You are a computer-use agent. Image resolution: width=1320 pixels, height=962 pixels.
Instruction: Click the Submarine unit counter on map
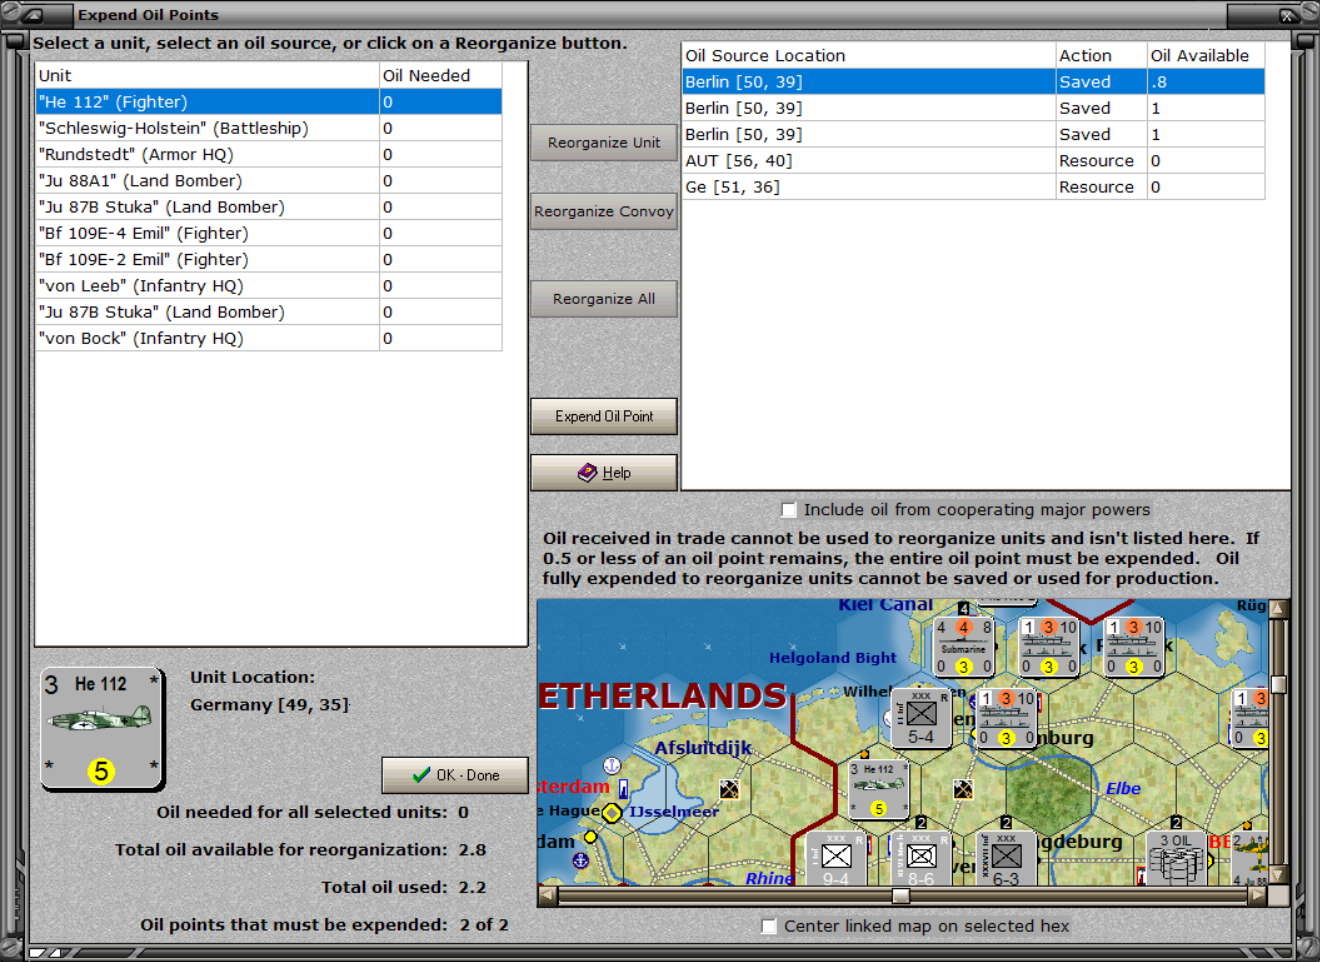pyautogui.click(x=964, y=647)
